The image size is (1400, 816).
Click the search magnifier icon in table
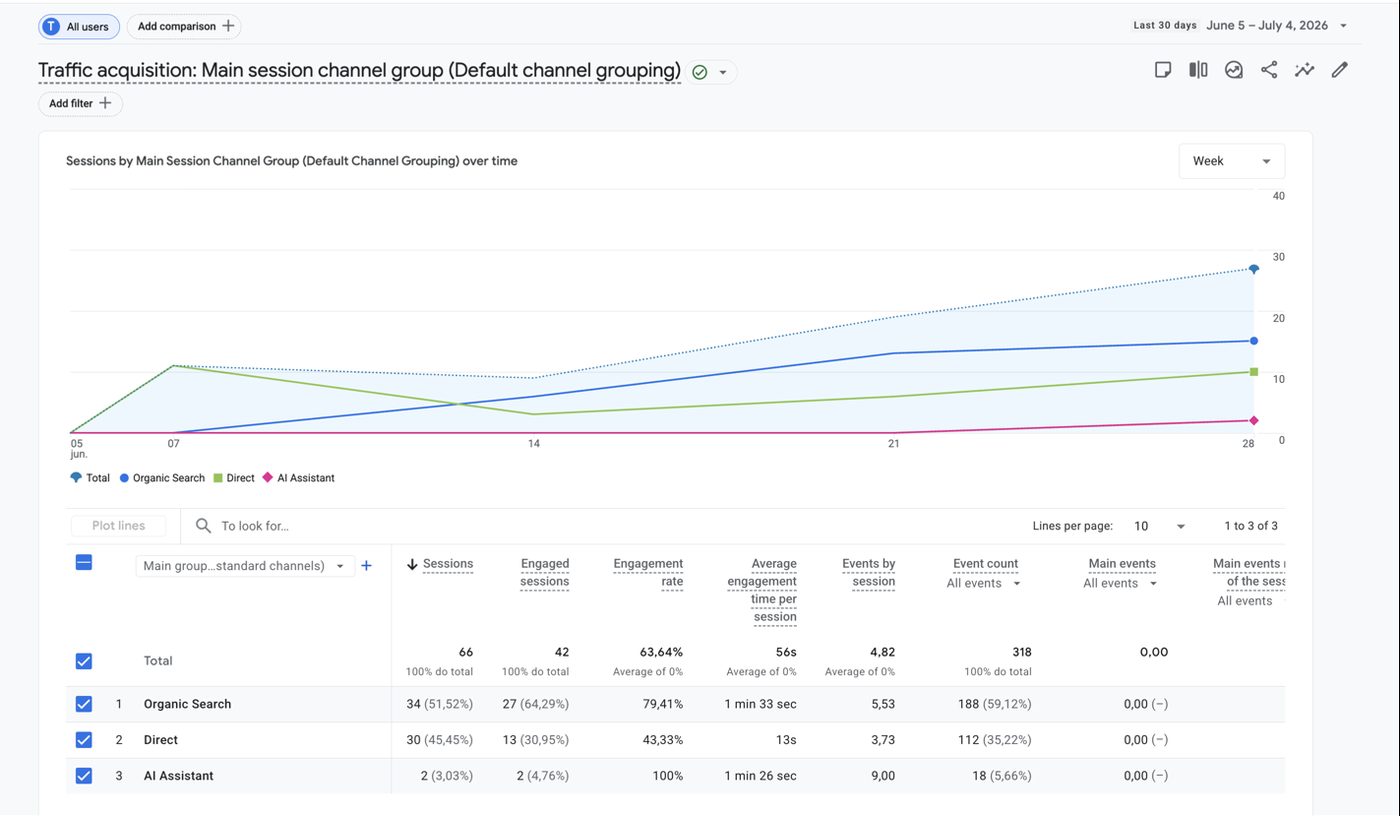(203, 526)
